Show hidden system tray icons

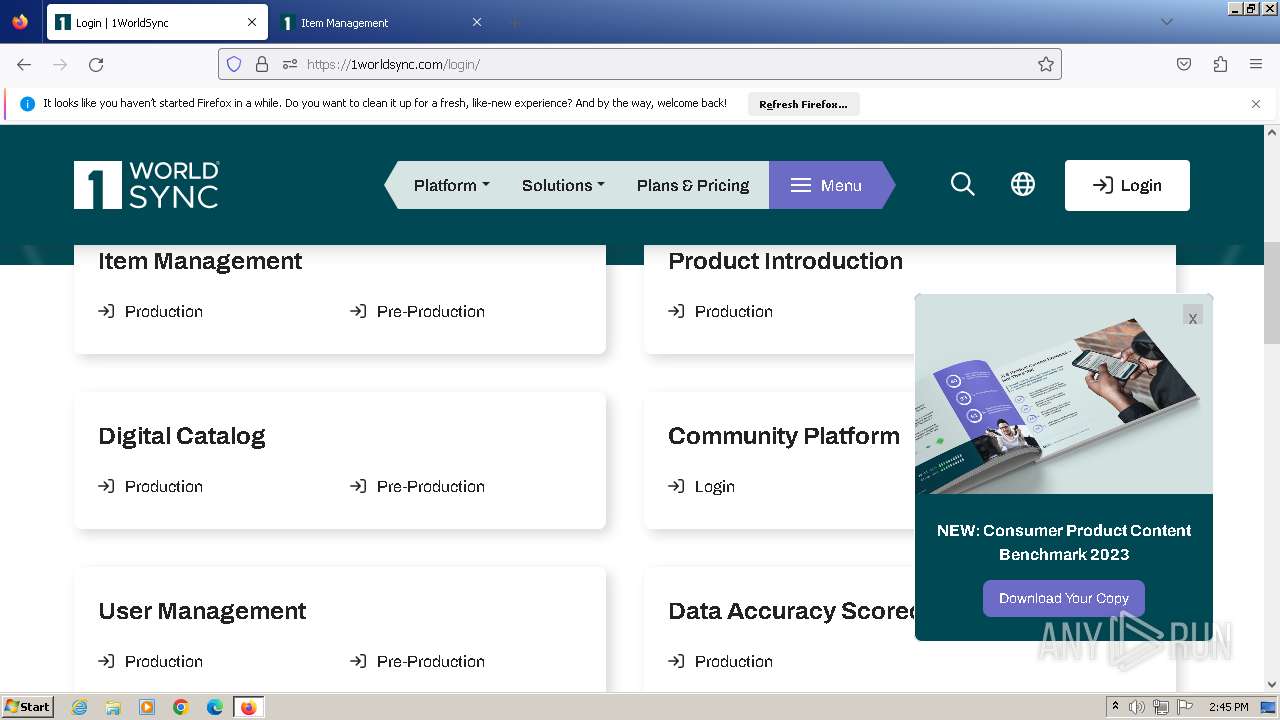[1115, 707]
